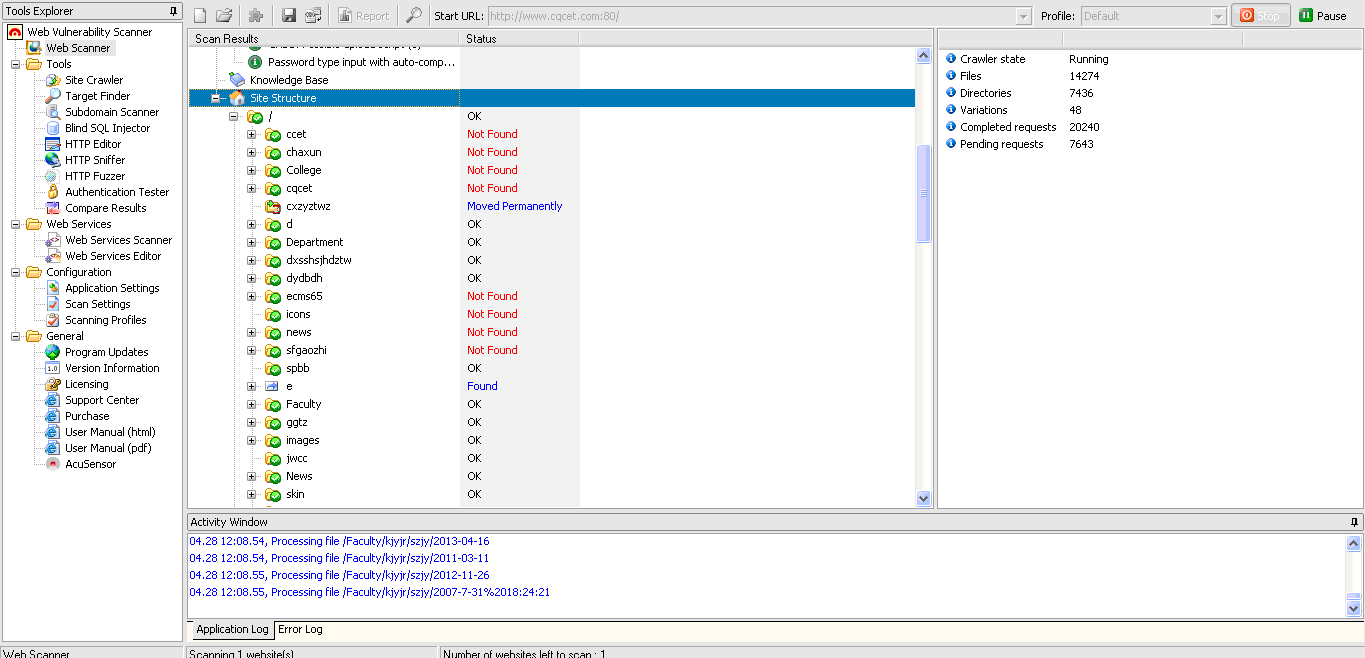1365x658 pixels.
Task: Open the Site Crawler tool
Action: [x=94, y=80]
